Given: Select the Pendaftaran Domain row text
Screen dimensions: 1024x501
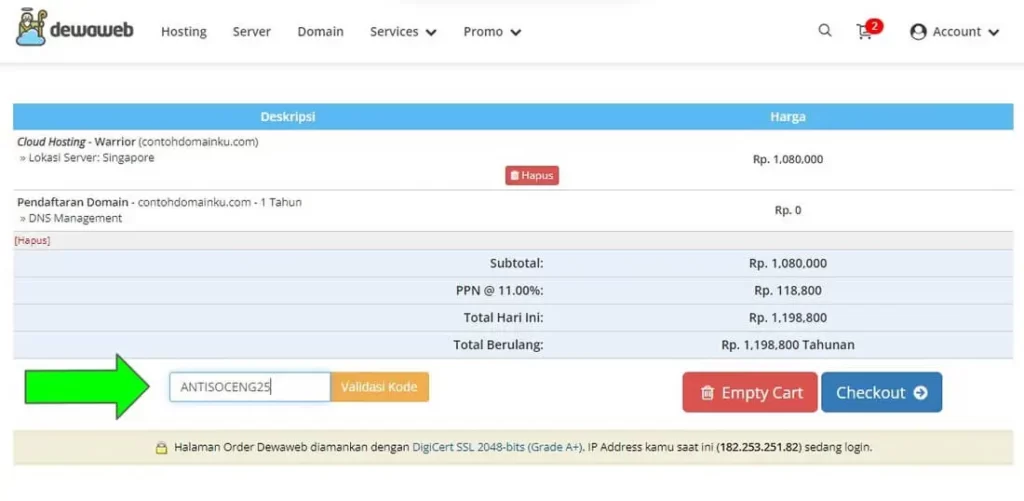Looking at the screenshot, I should coord(159,202).
